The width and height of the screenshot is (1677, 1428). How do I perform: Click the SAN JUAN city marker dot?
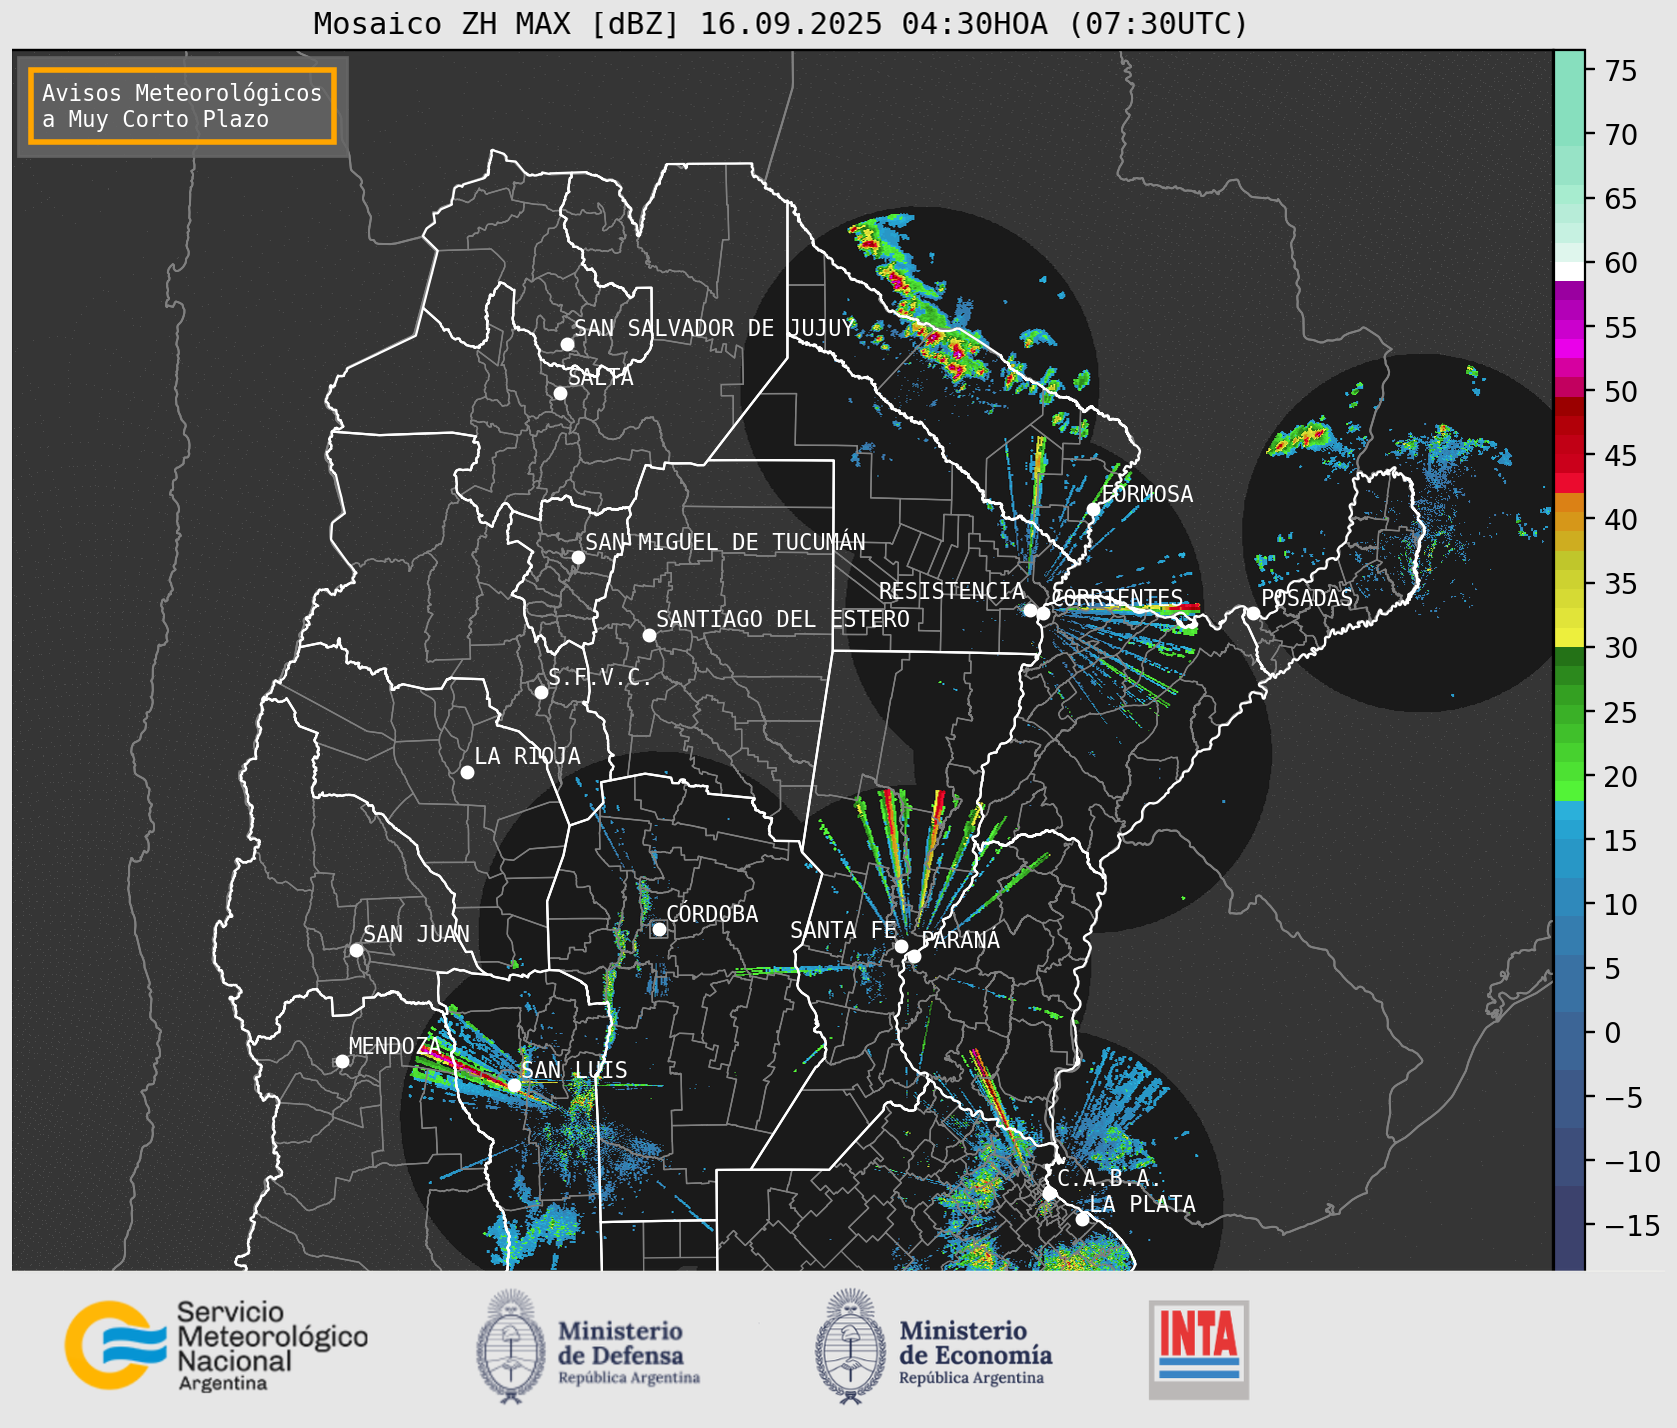click(356, 950)
